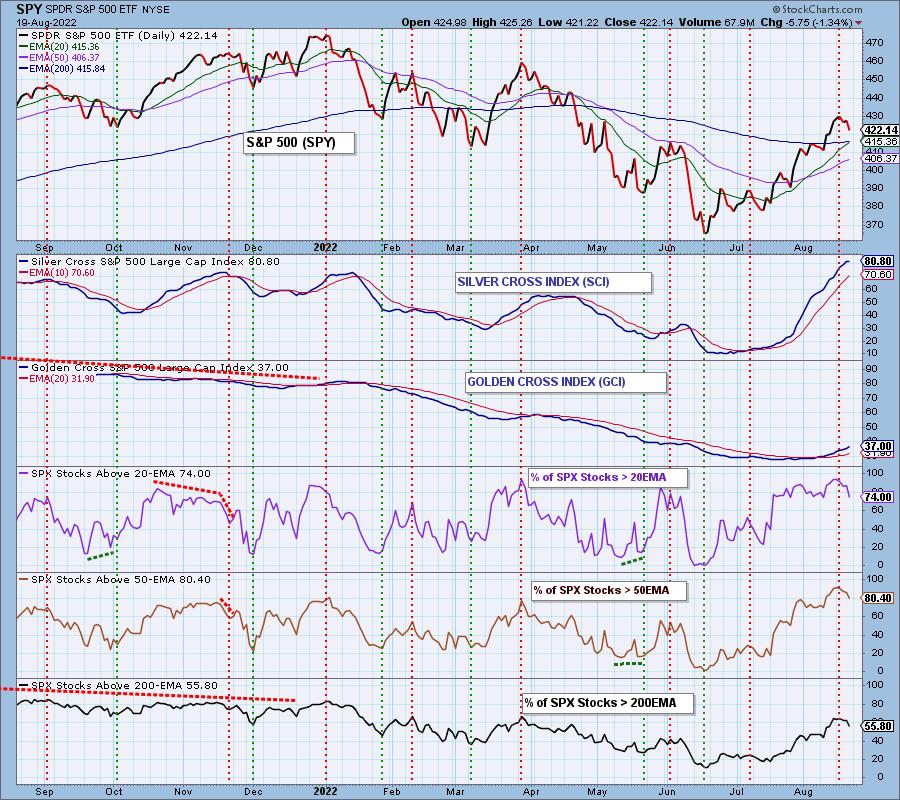Click the Volume 67.9M header value
Screen dimensions: 900x800
tap(716, 22)
